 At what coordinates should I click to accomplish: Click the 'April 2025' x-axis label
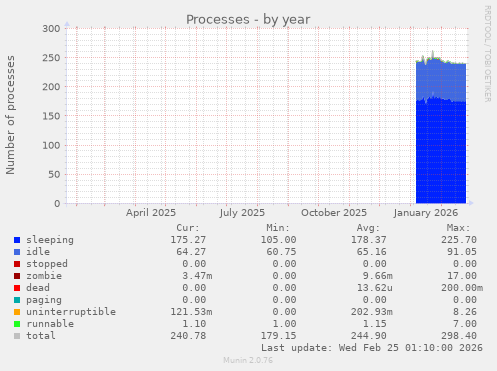pos(151,213)
